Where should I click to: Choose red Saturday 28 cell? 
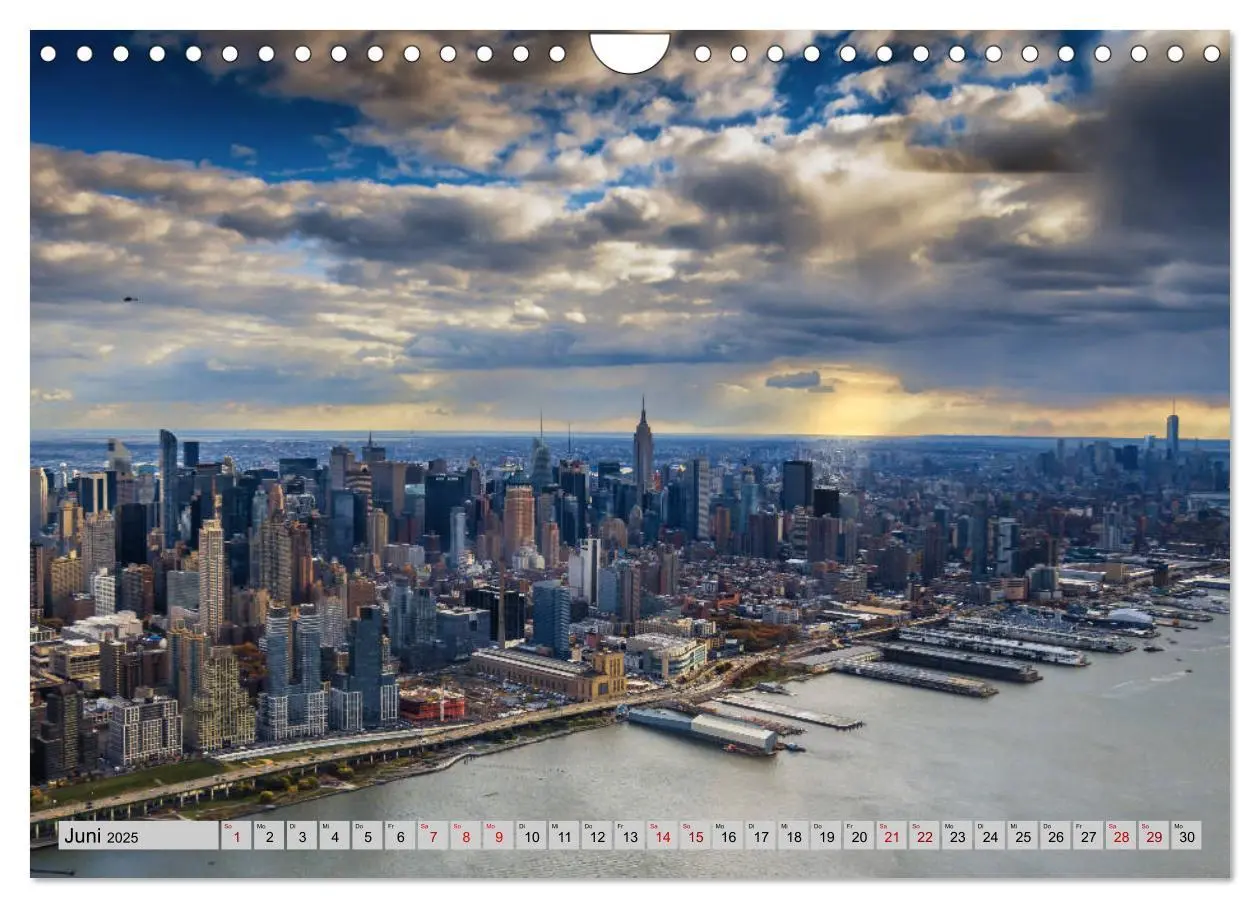pyautogui.click(x=1122, y=836)
